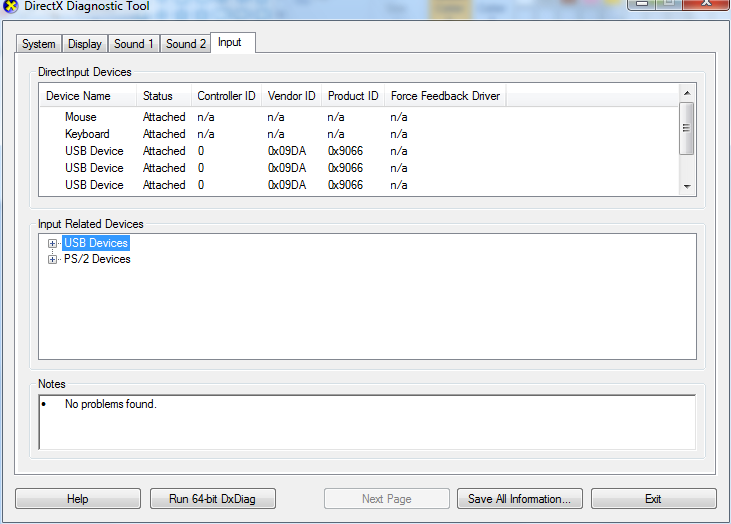Select the Keyboard device row
The image size is (731, 524).
[359, 134]
